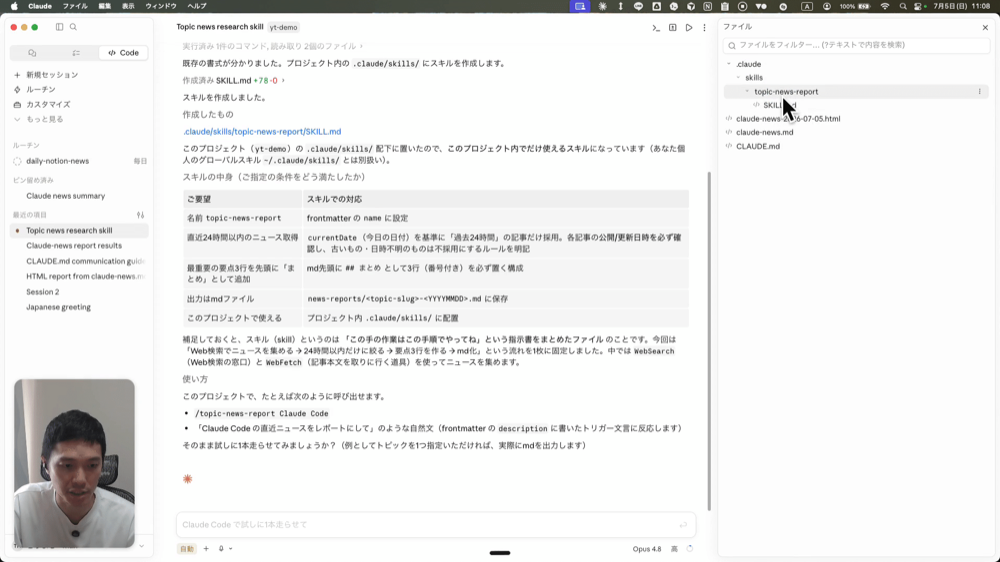1000x562 pixels.
Task: Toggle the sidebar panel icon
Action: [x=59, y=27]
